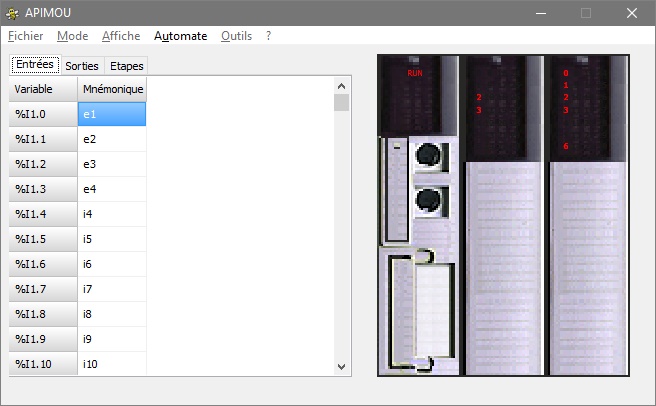Click the lower round port on the PLC
The height and width of the screenshot is (406, 656).
point(430,200)
